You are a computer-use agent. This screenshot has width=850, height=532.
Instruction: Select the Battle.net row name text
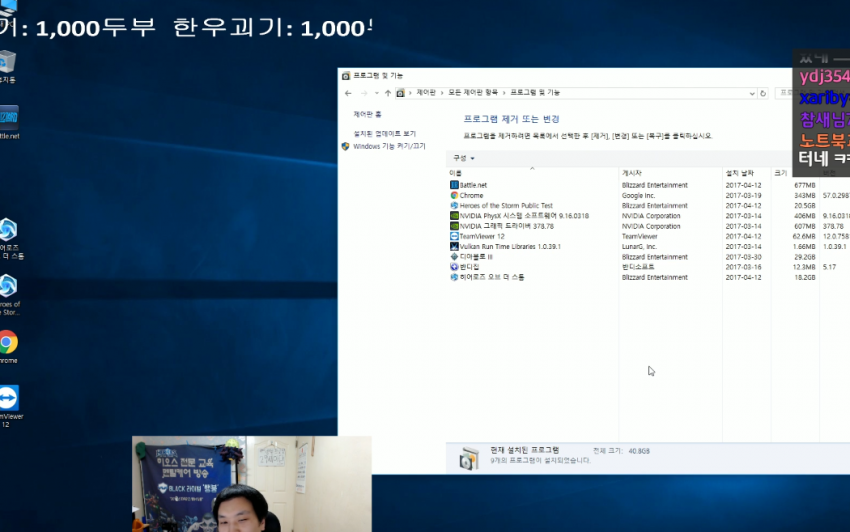473,185
